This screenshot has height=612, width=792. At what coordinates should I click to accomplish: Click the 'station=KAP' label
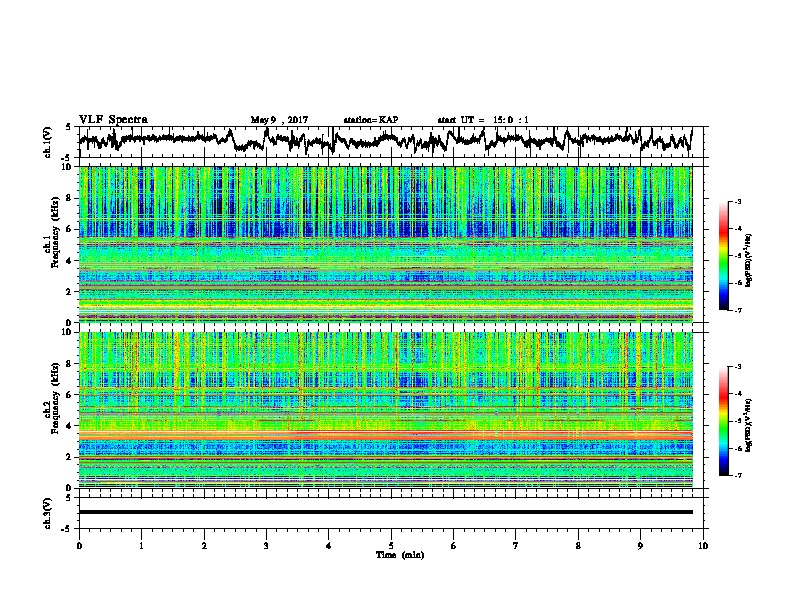point(371,120)
